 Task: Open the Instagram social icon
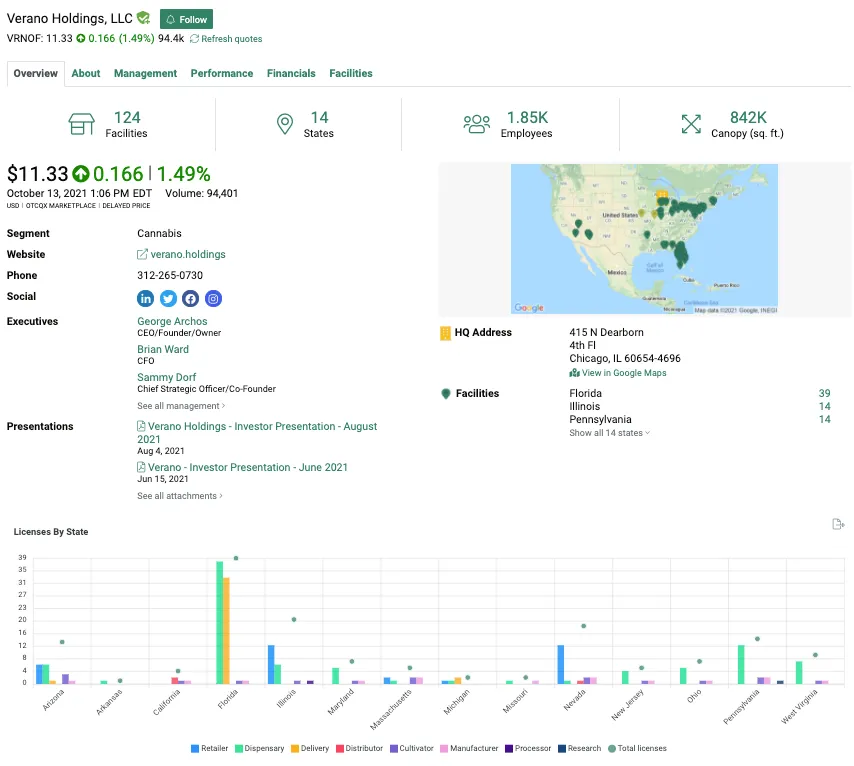pyautogui.click(x=213, y=298)
